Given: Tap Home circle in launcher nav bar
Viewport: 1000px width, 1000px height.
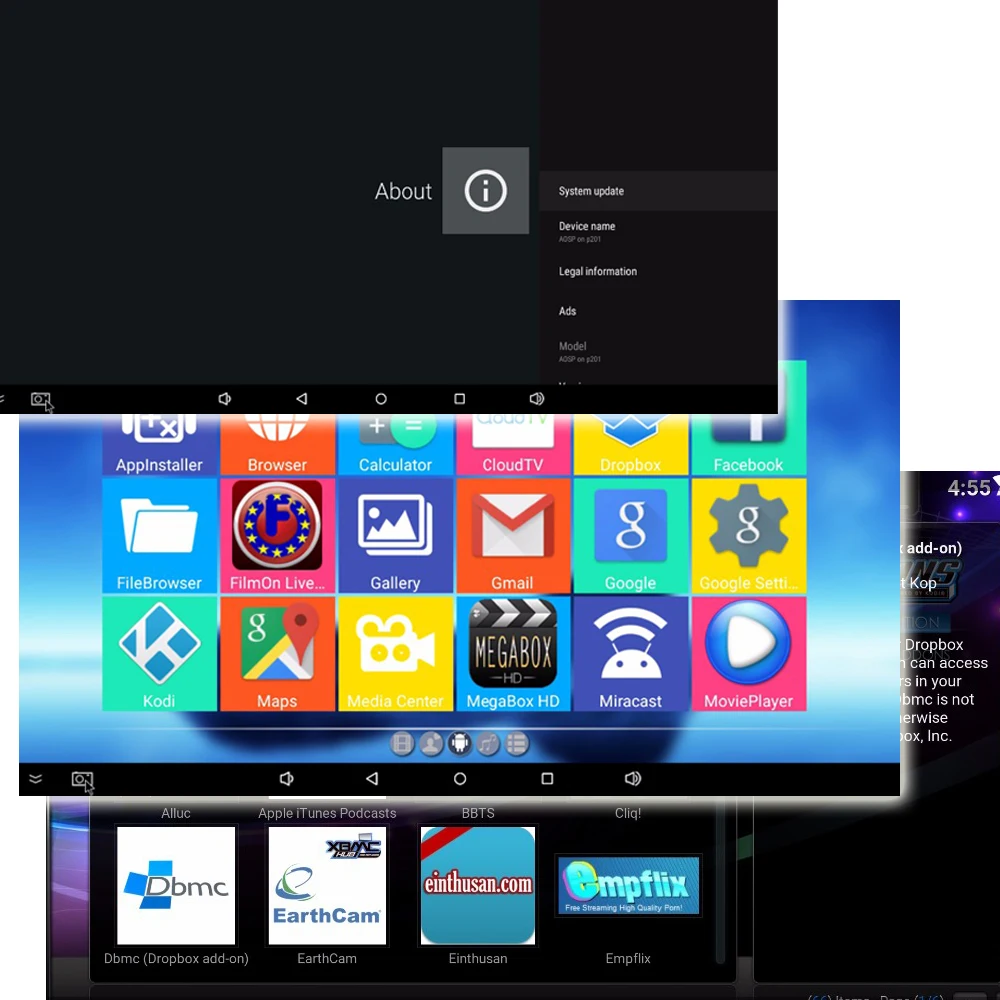Looking at the screenshot, I should click(x=460, y=779).
